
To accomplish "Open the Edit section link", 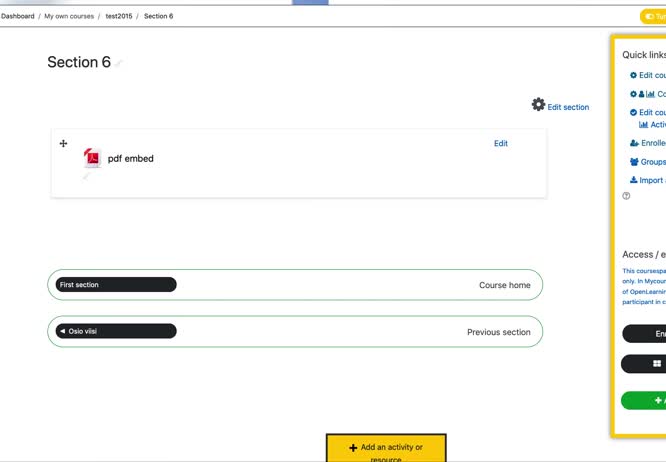I will [x=568, y=107].
